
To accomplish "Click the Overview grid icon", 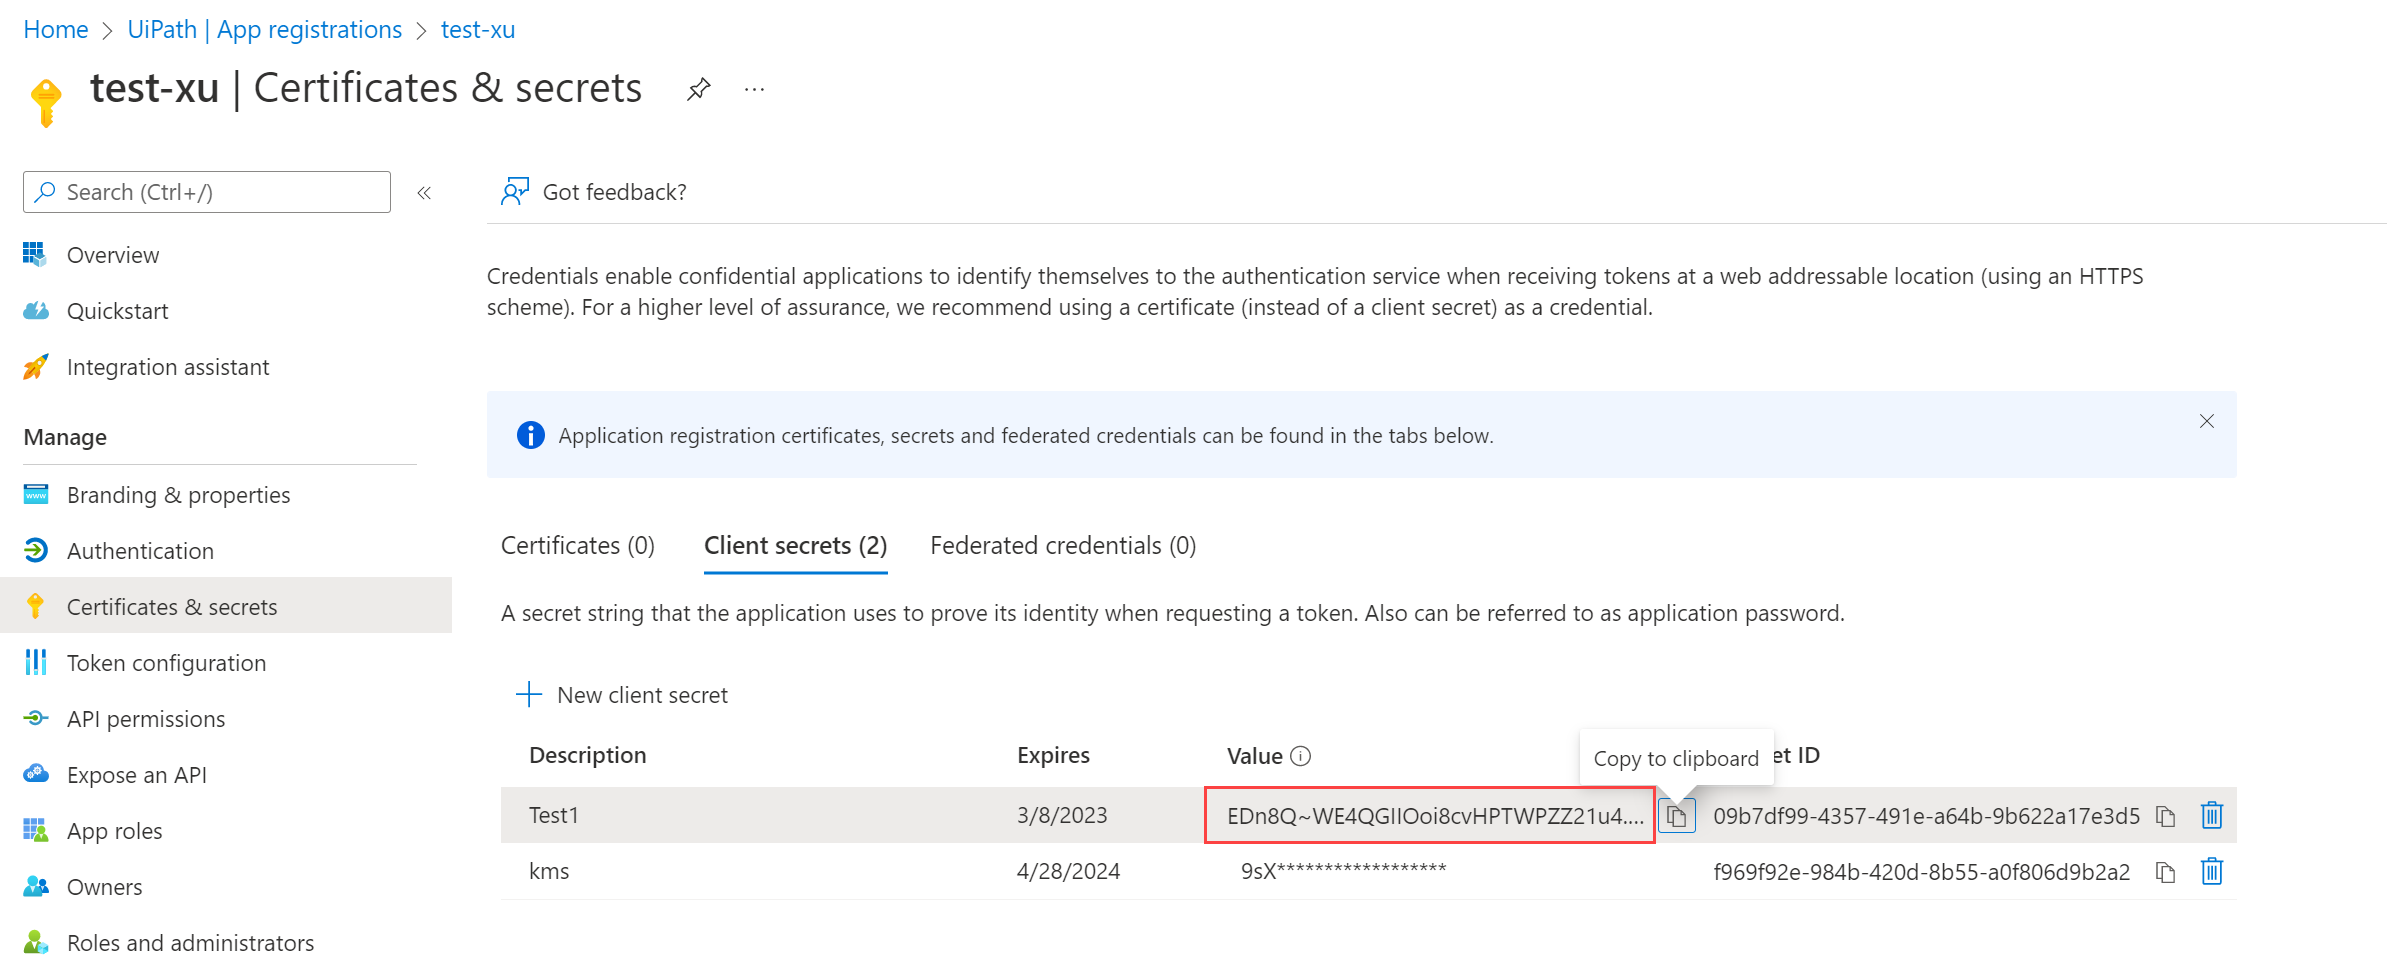I will click(x=35, y=254).
